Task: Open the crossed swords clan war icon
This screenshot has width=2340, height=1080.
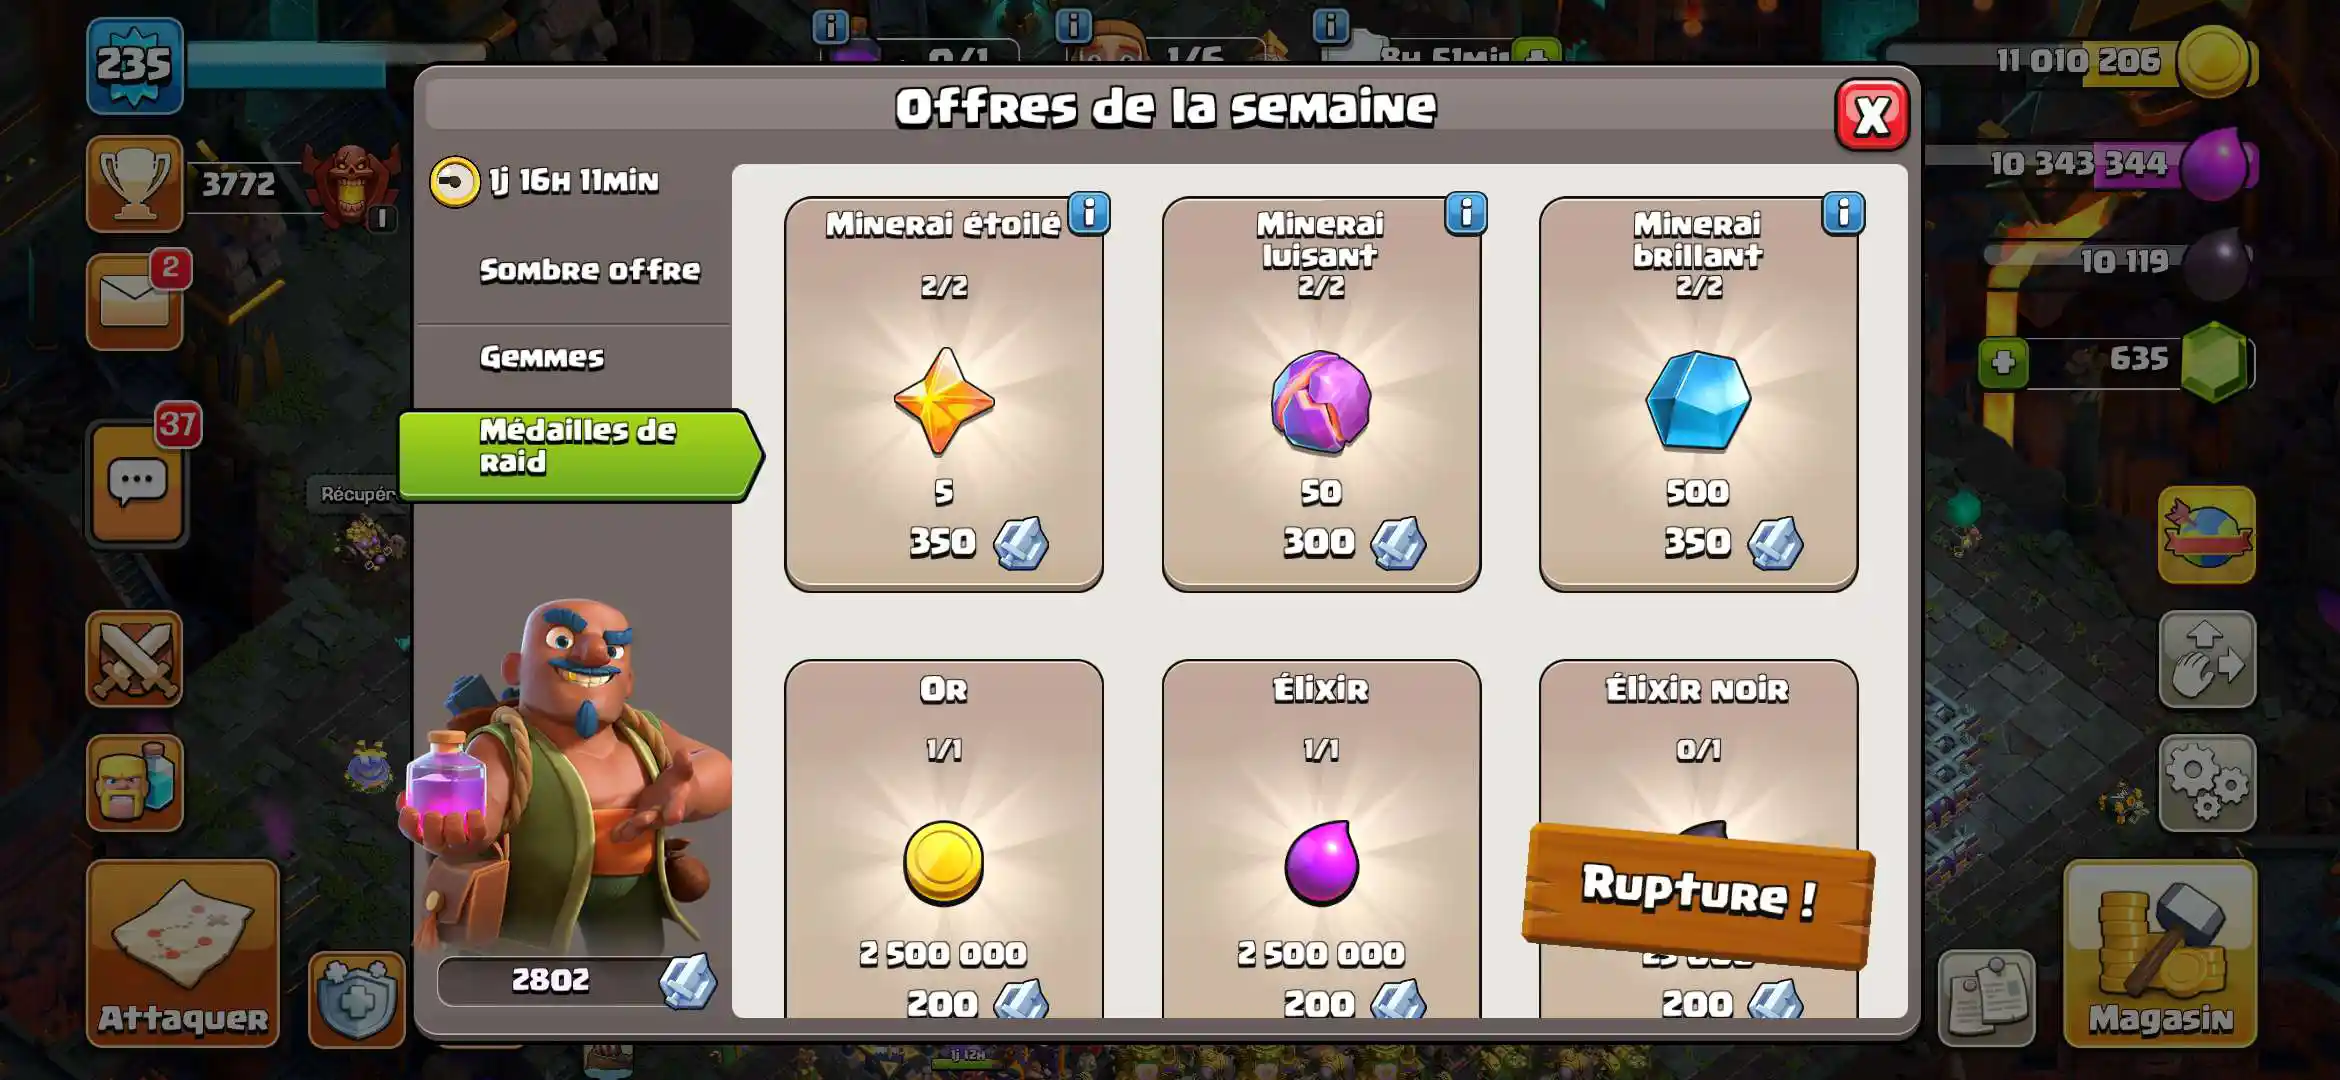Action: tap(135, 659)
